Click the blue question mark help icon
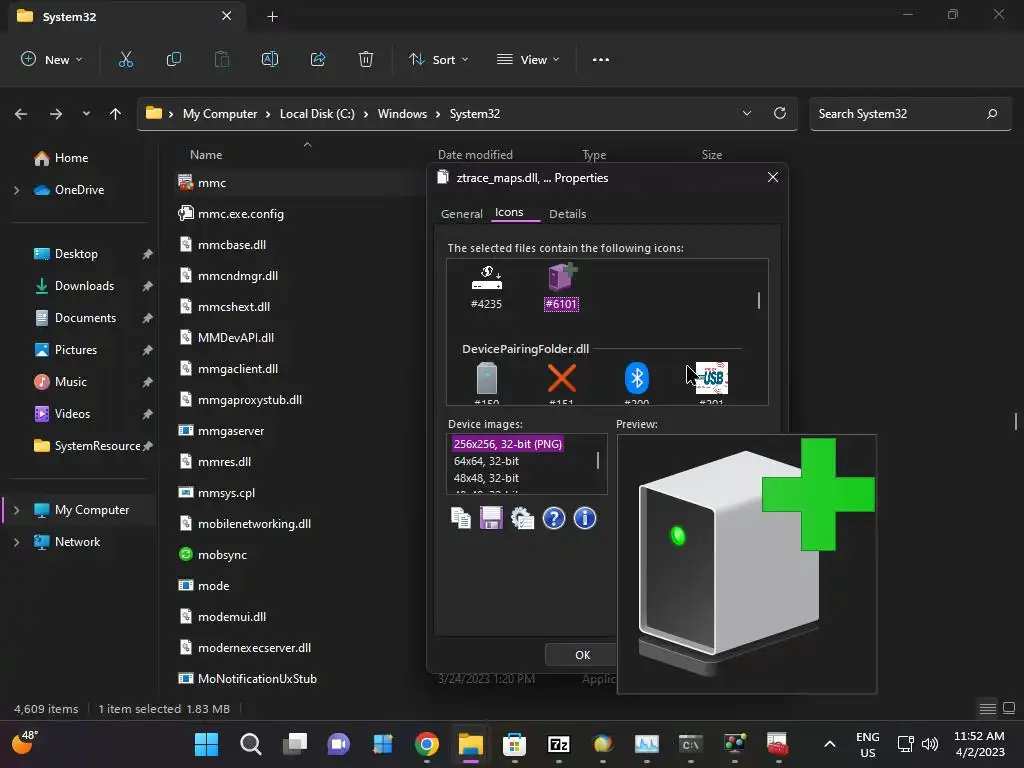 coord(554,518)
